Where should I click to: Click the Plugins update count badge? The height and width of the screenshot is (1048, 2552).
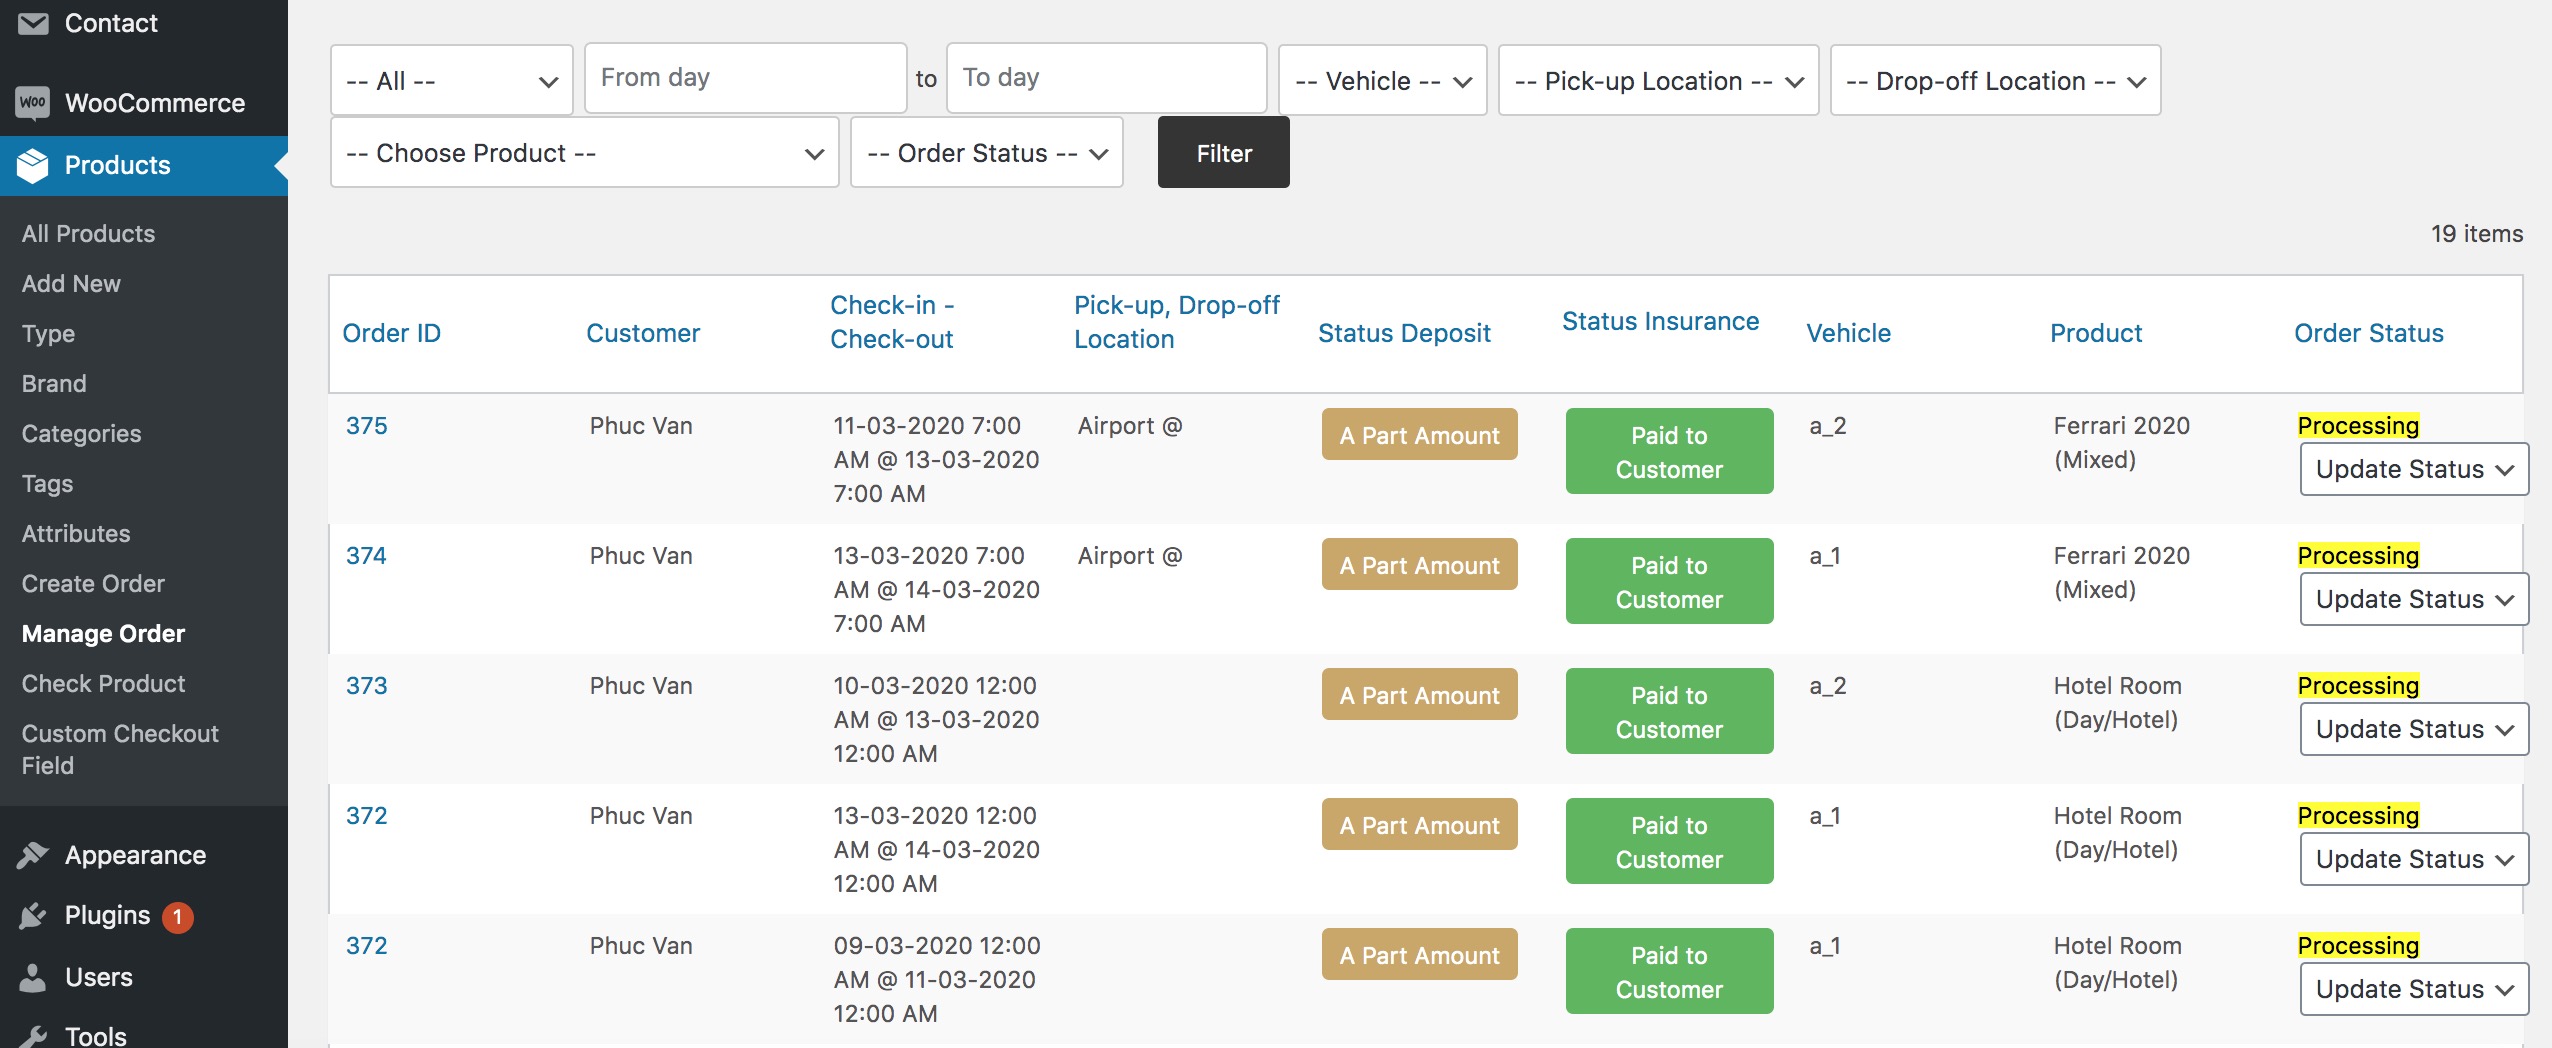177,916
